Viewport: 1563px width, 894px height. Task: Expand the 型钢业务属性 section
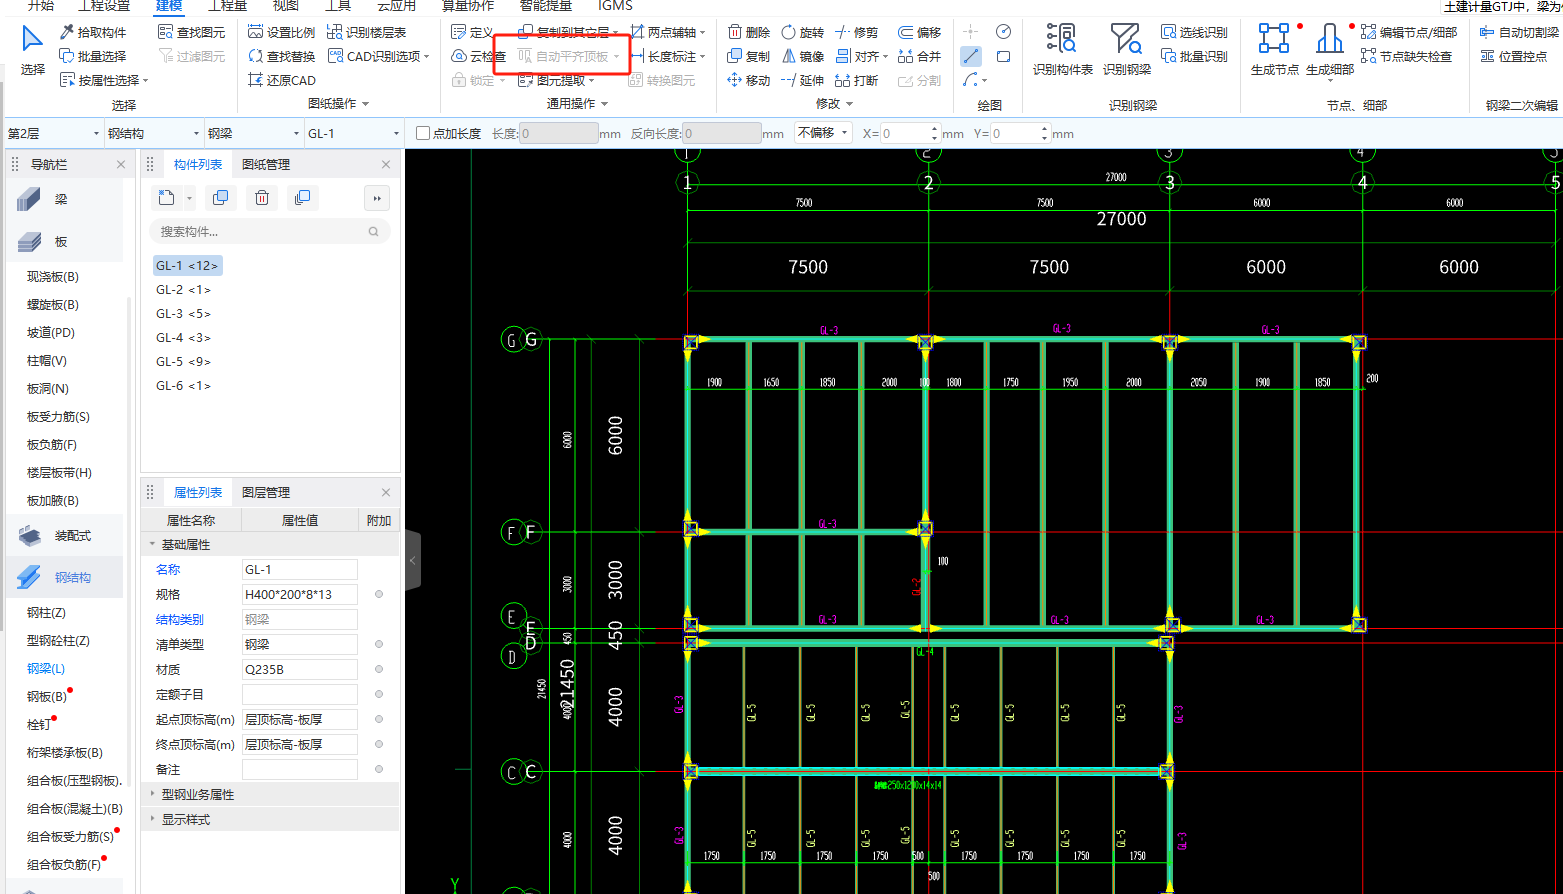coord(197,794)
